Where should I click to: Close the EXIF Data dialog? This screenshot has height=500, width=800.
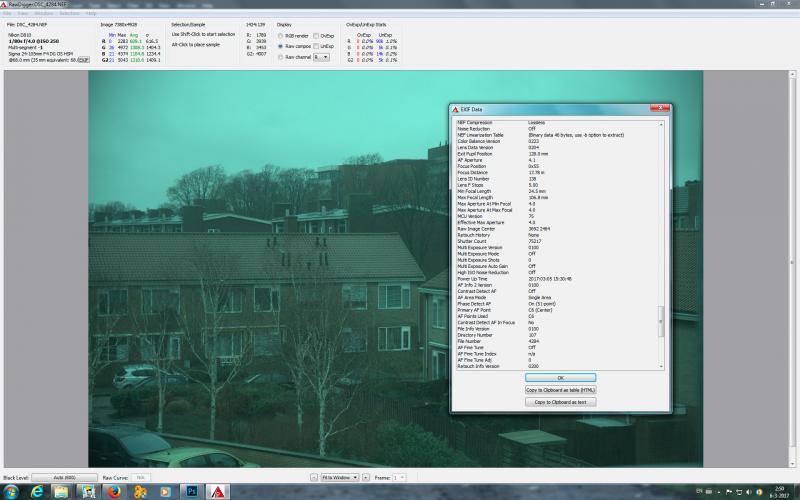[660, 108]
